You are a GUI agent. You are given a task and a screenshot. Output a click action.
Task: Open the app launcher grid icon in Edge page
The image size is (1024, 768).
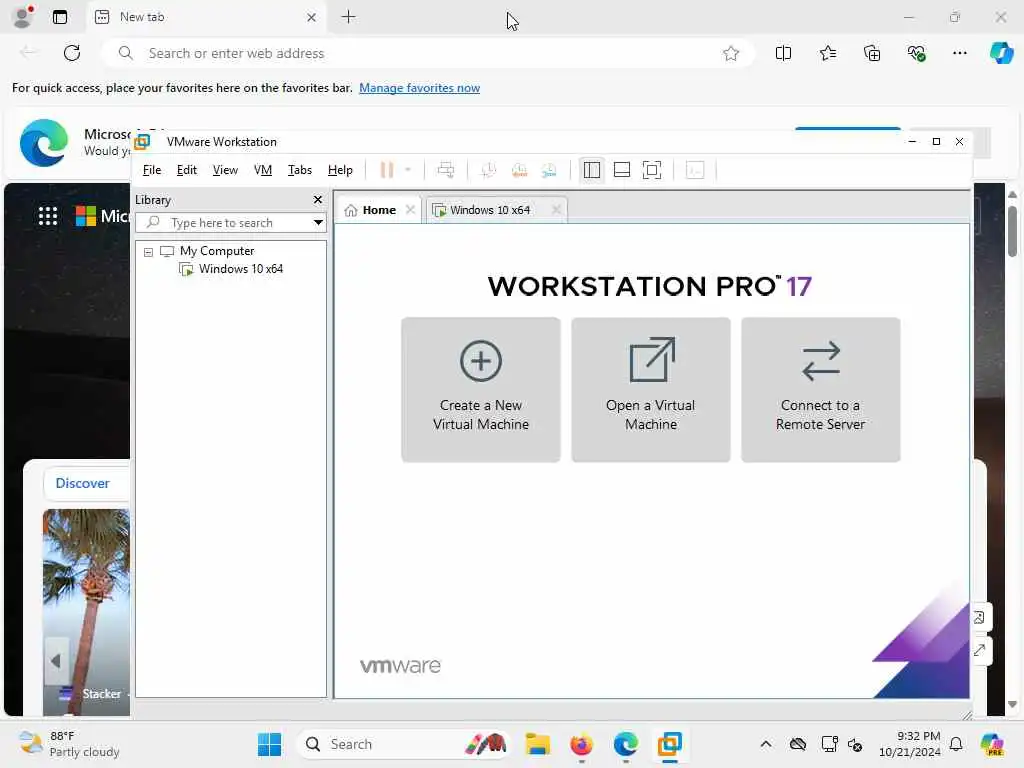(x=48, y=216)
